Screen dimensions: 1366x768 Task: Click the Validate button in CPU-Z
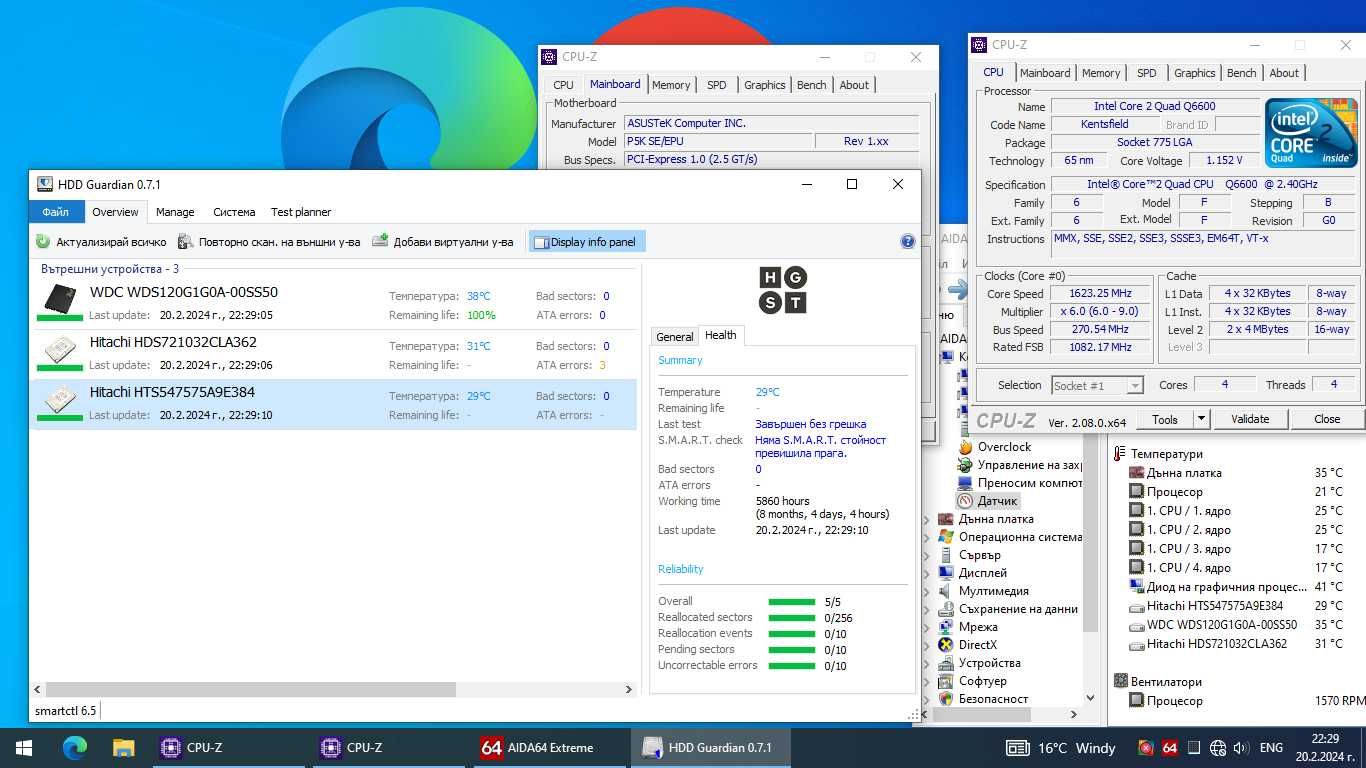(x=1250, y=419)
